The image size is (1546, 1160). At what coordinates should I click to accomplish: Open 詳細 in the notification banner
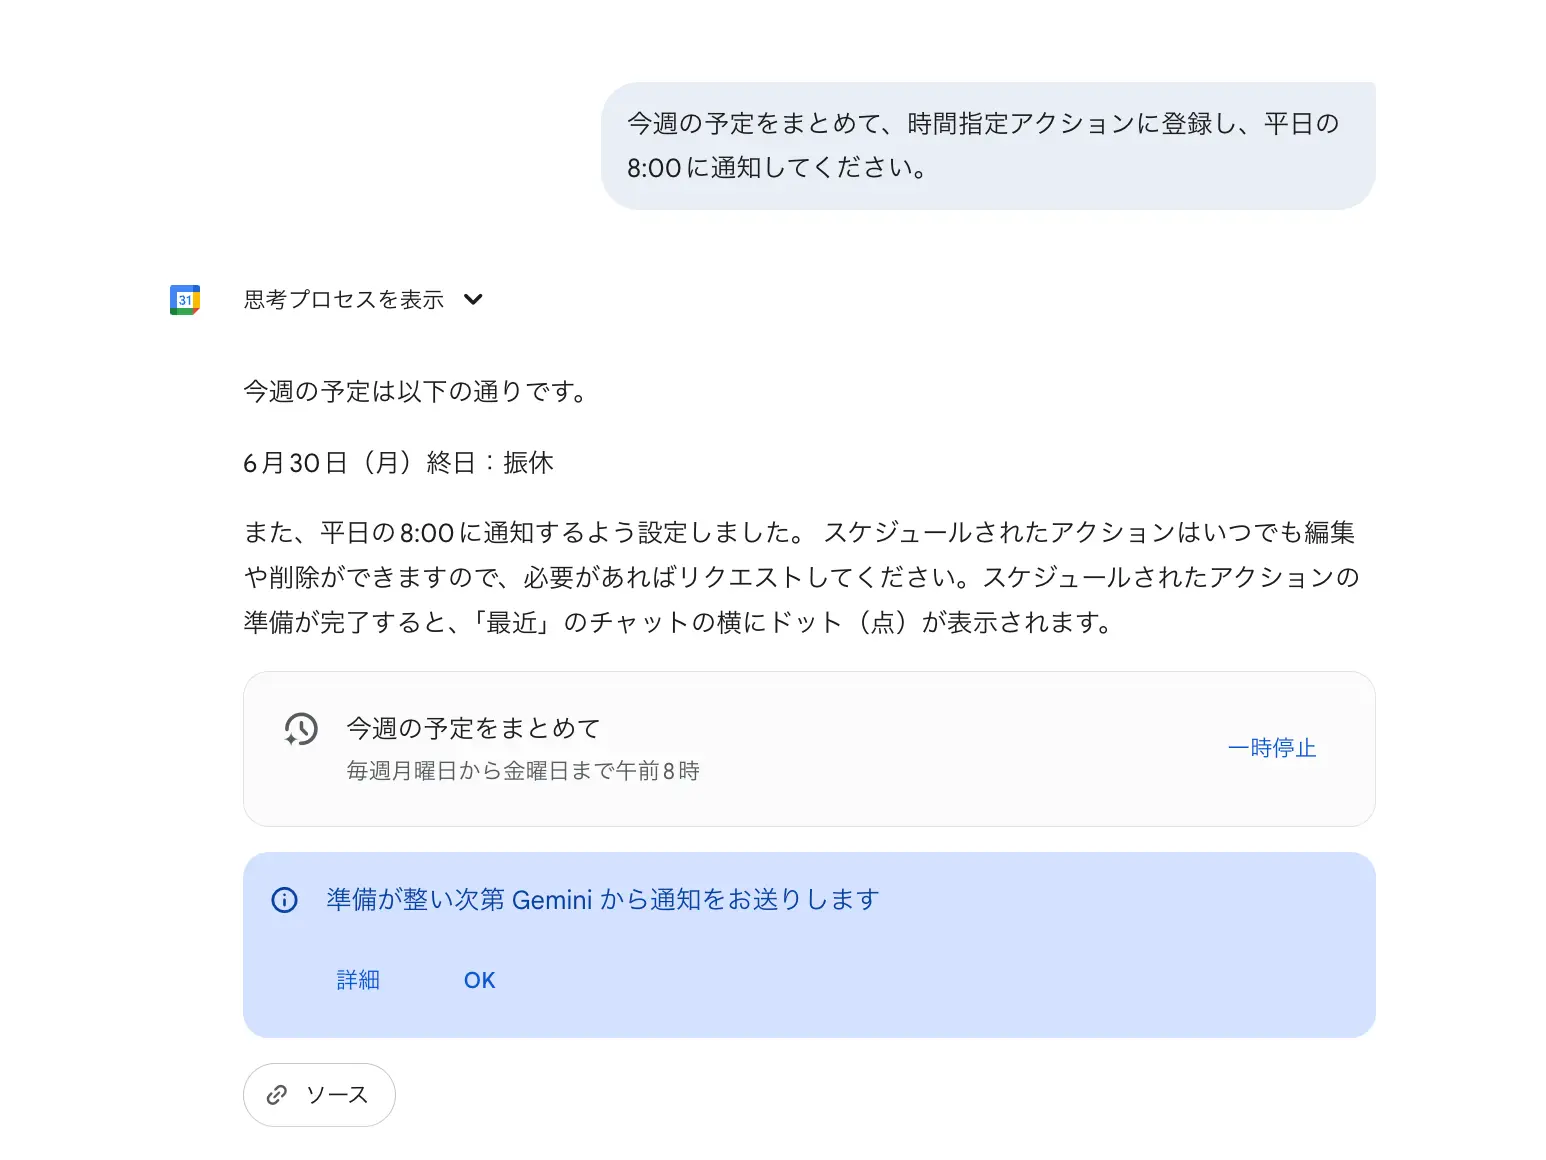(358, 980)
